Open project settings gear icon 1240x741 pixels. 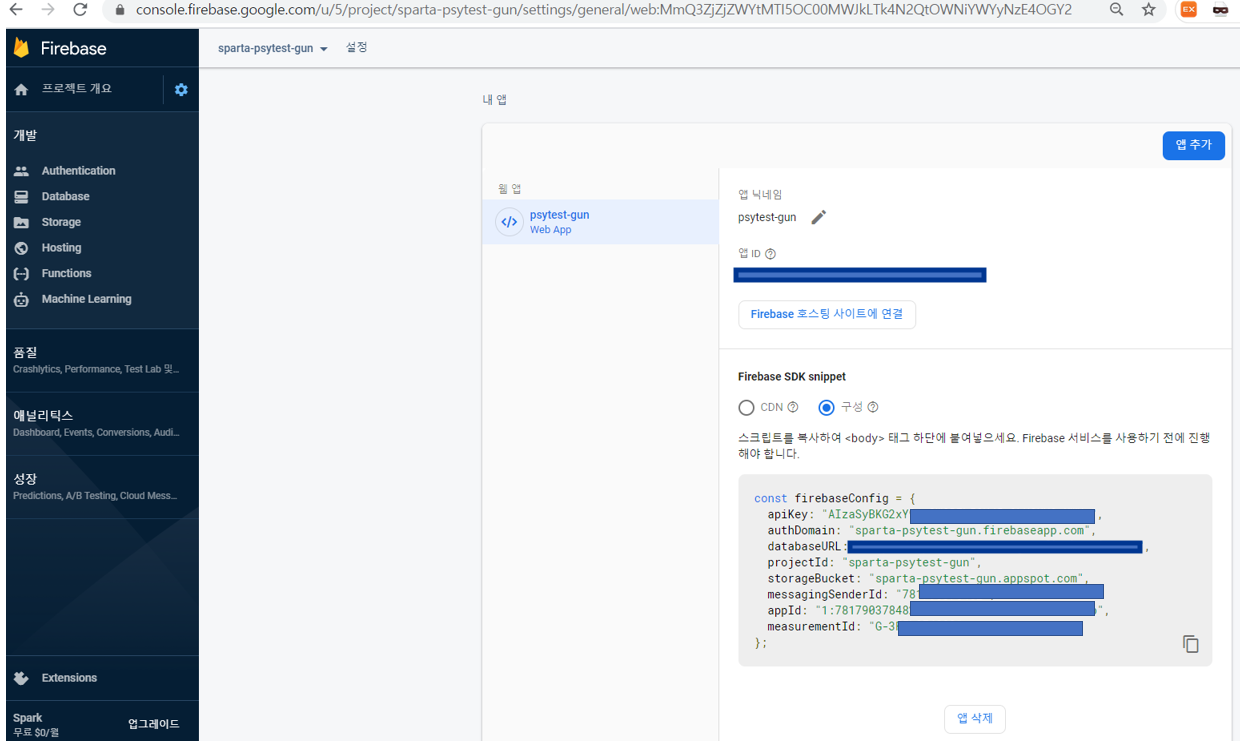(x=181, y=89)
